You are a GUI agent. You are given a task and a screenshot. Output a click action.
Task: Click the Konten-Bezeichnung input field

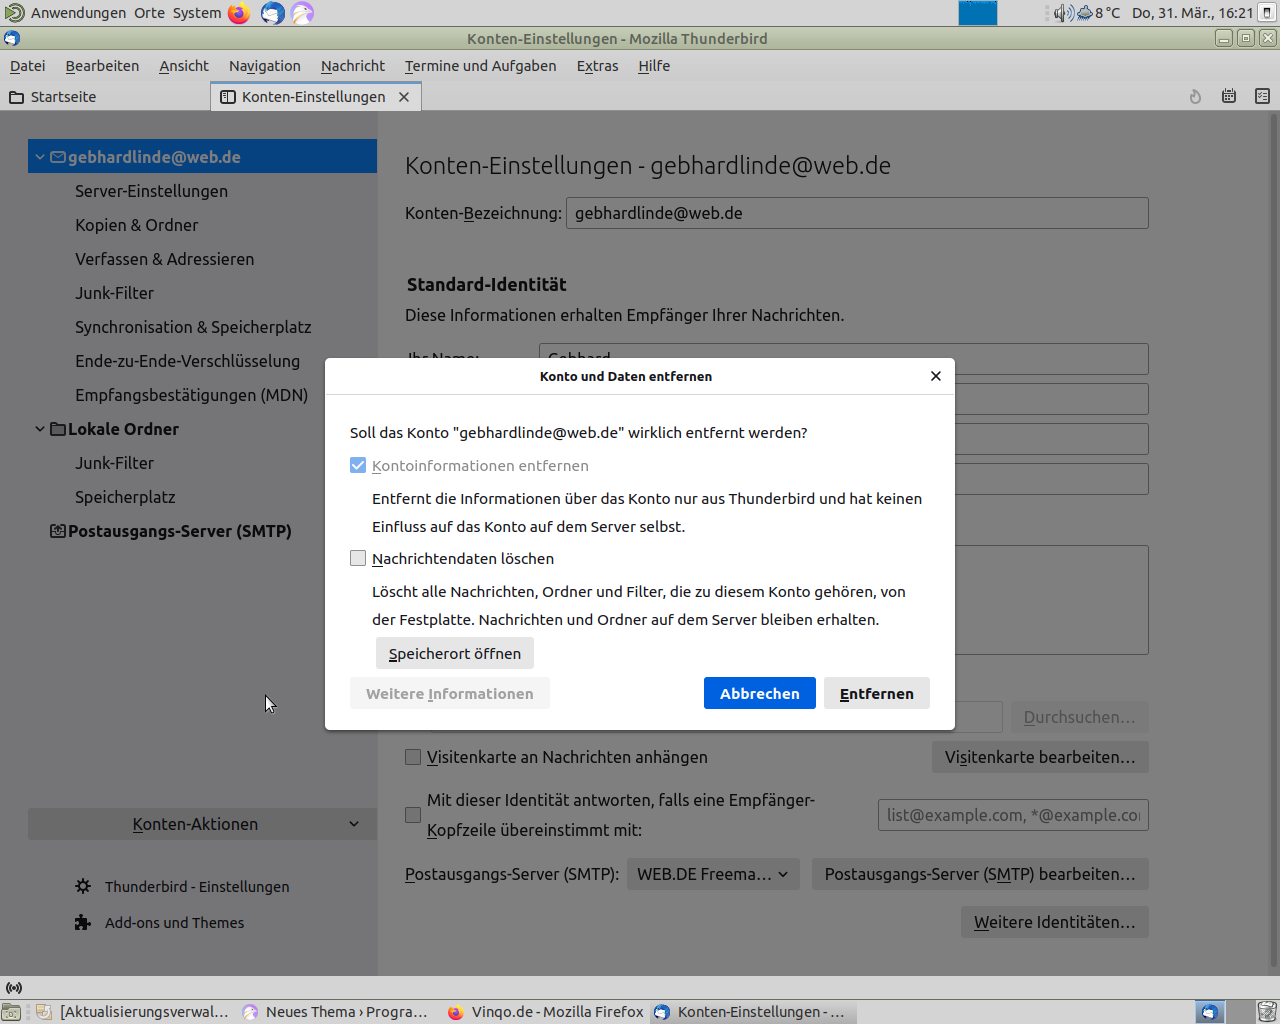pyautogui.click(x=857, y=213)
